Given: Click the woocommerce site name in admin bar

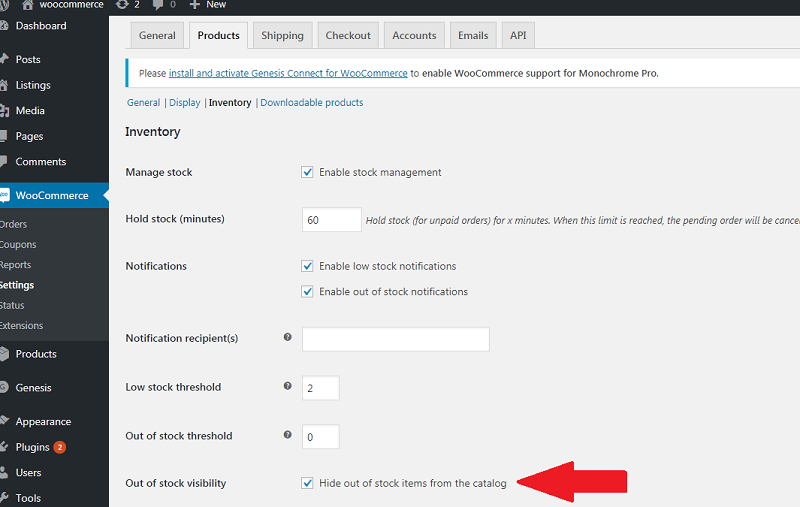Looking at the screenshot, I should pos(71,5).
